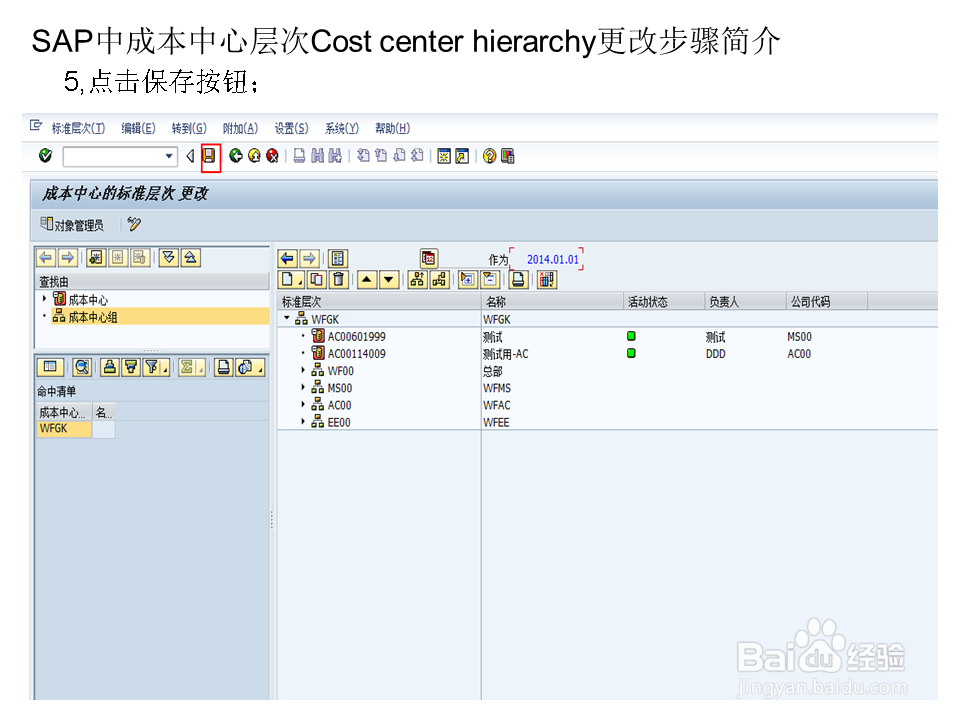960x720 pixels.
Task: Click the Print icon in standard toolbar
Action: tap(299, 156)
